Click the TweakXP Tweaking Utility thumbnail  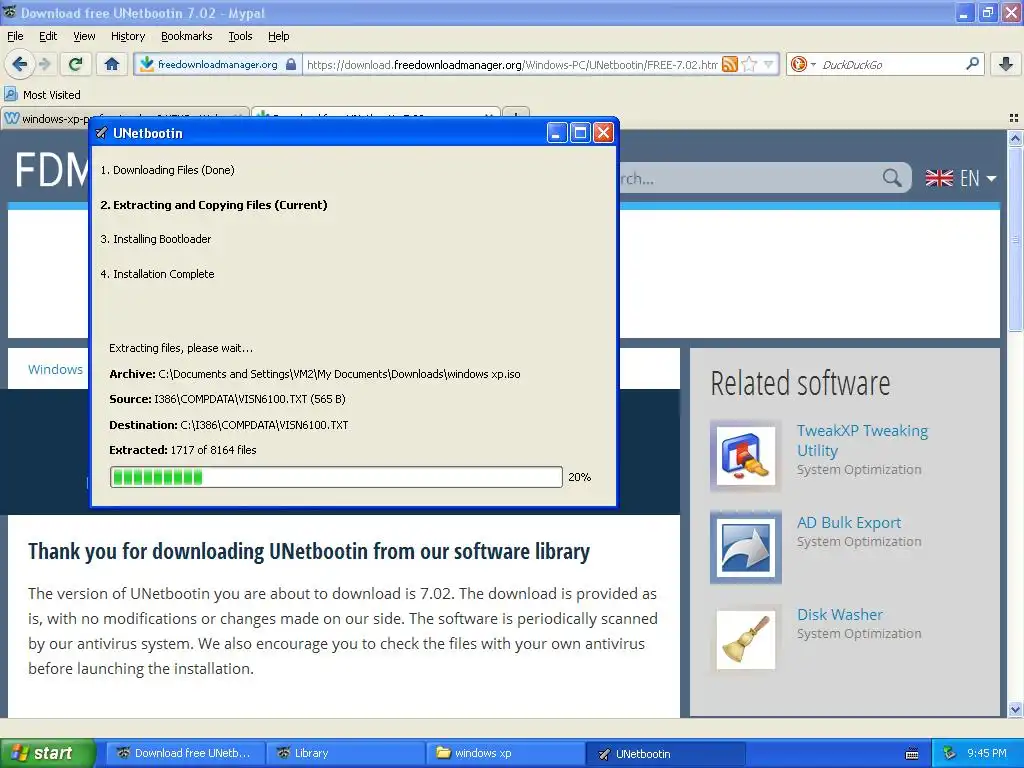point(746,456)
